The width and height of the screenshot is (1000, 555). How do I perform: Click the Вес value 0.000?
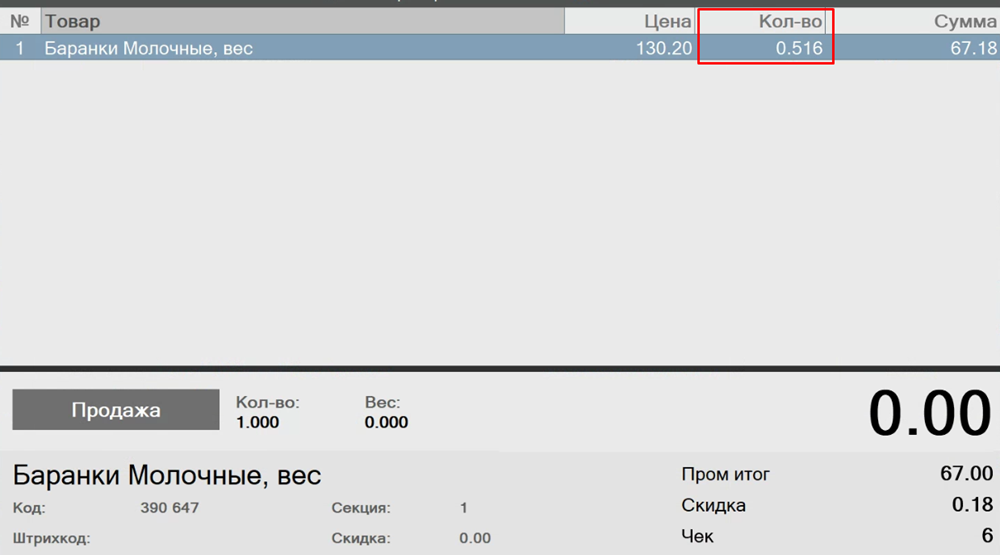pyautogui.click(x=386, y=422)
